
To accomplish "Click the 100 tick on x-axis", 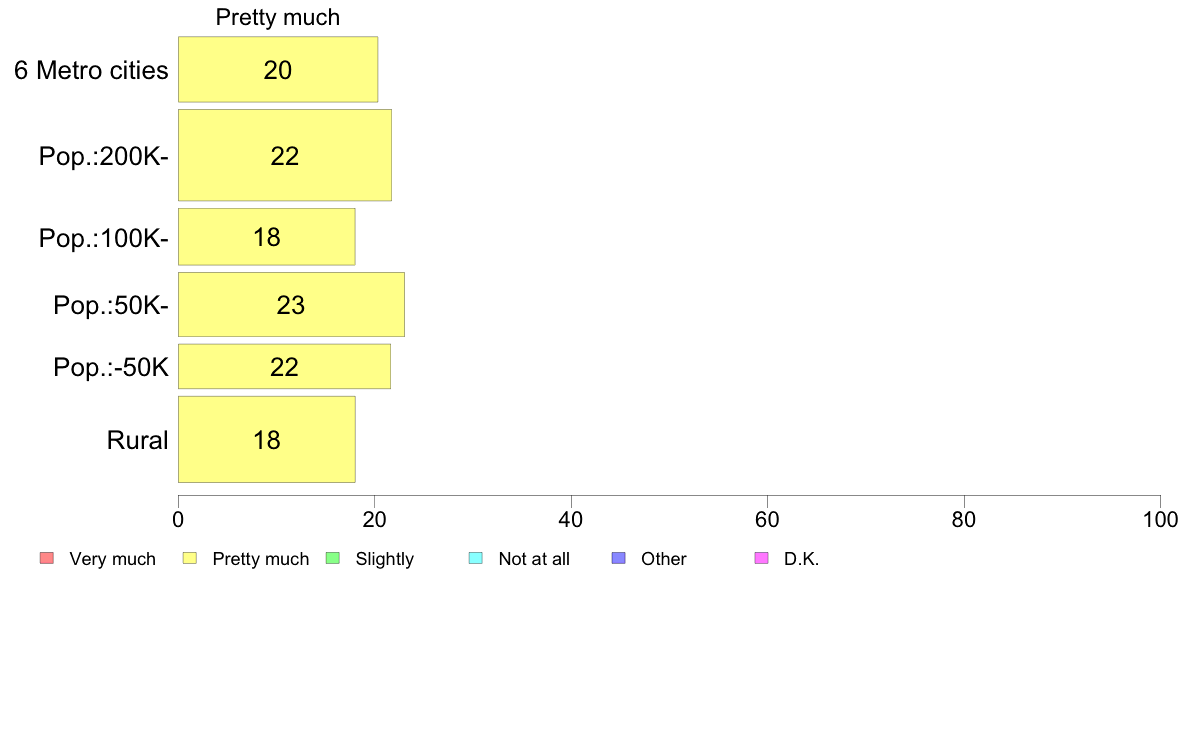I will 1160,519.
